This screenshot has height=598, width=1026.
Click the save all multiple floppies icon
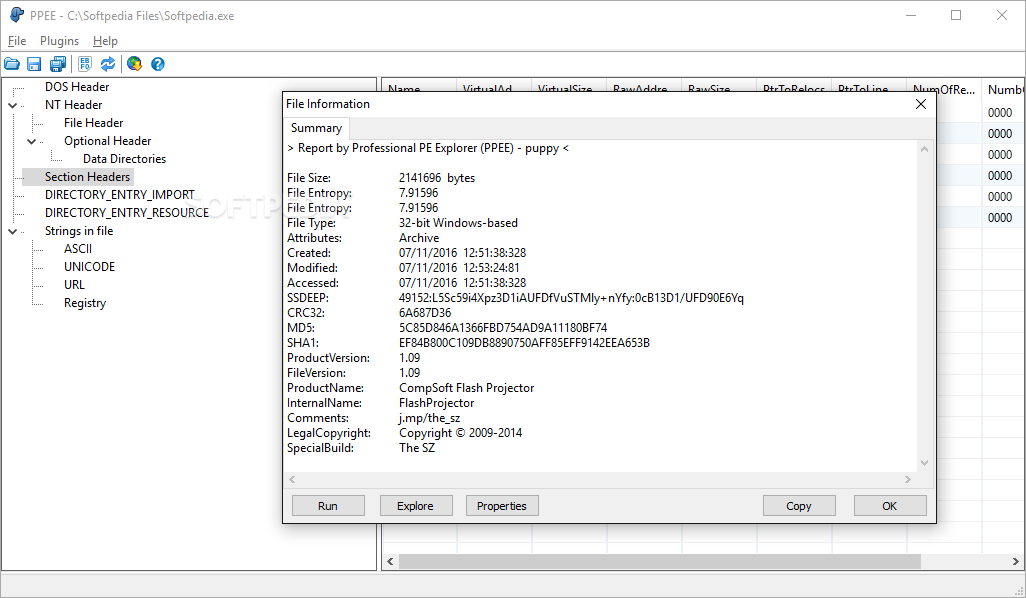[x=58, y=64]
